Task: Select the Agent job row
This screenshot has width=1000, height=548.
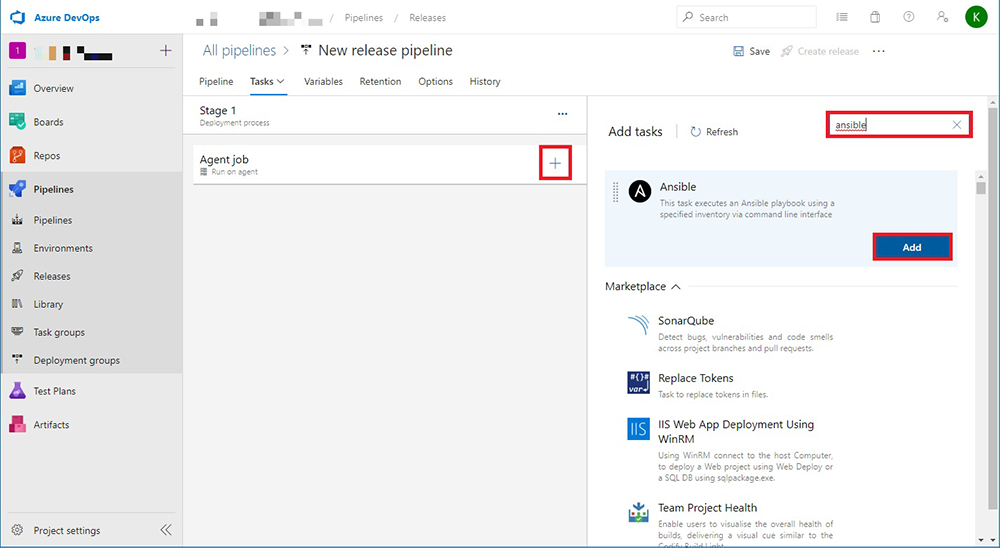Action: coord(389,165)
